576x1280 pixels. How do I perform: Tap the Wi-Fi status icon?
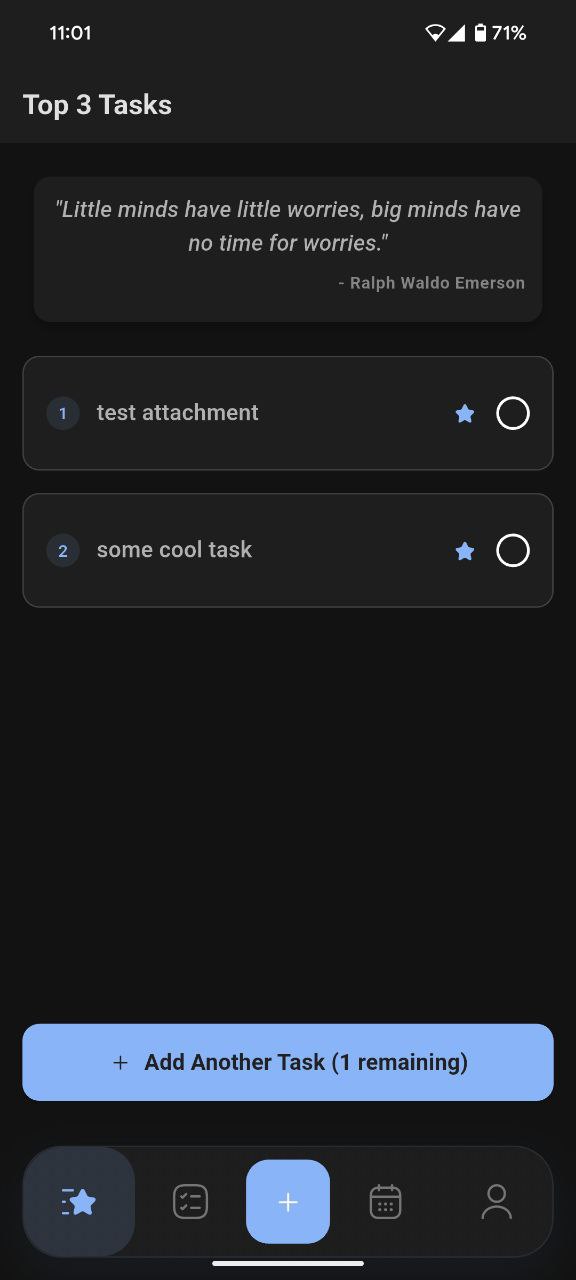[x=435, y=33]
